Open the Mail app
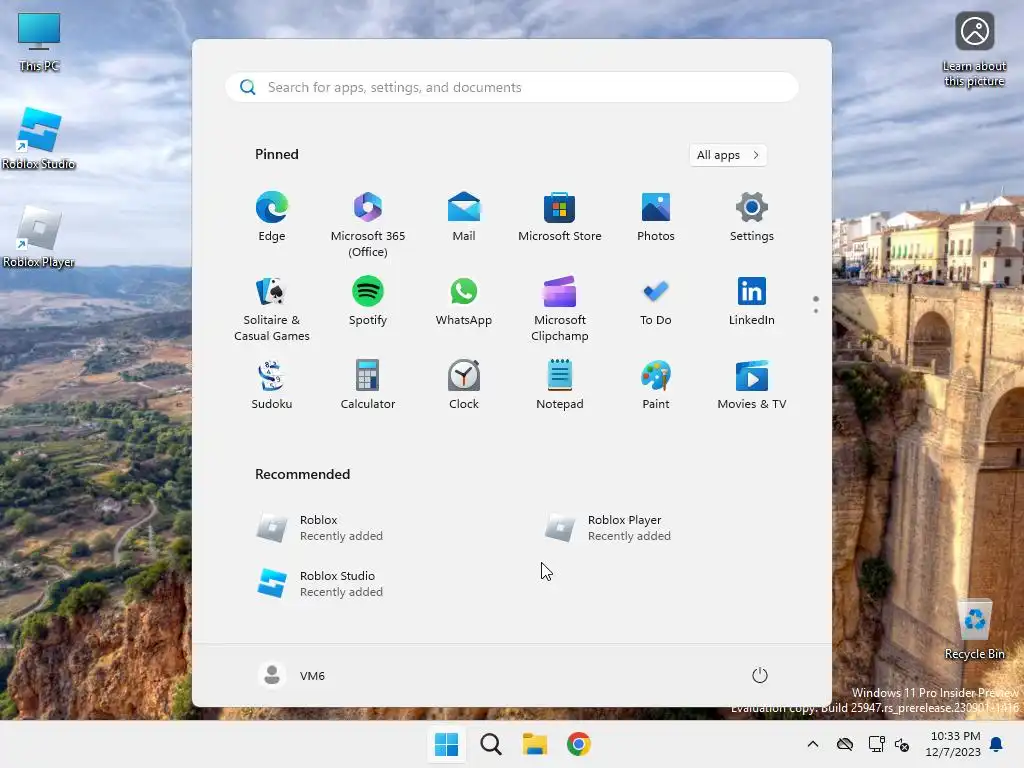The height and width of the screenshot is (768, 1024). click(464, 217)
